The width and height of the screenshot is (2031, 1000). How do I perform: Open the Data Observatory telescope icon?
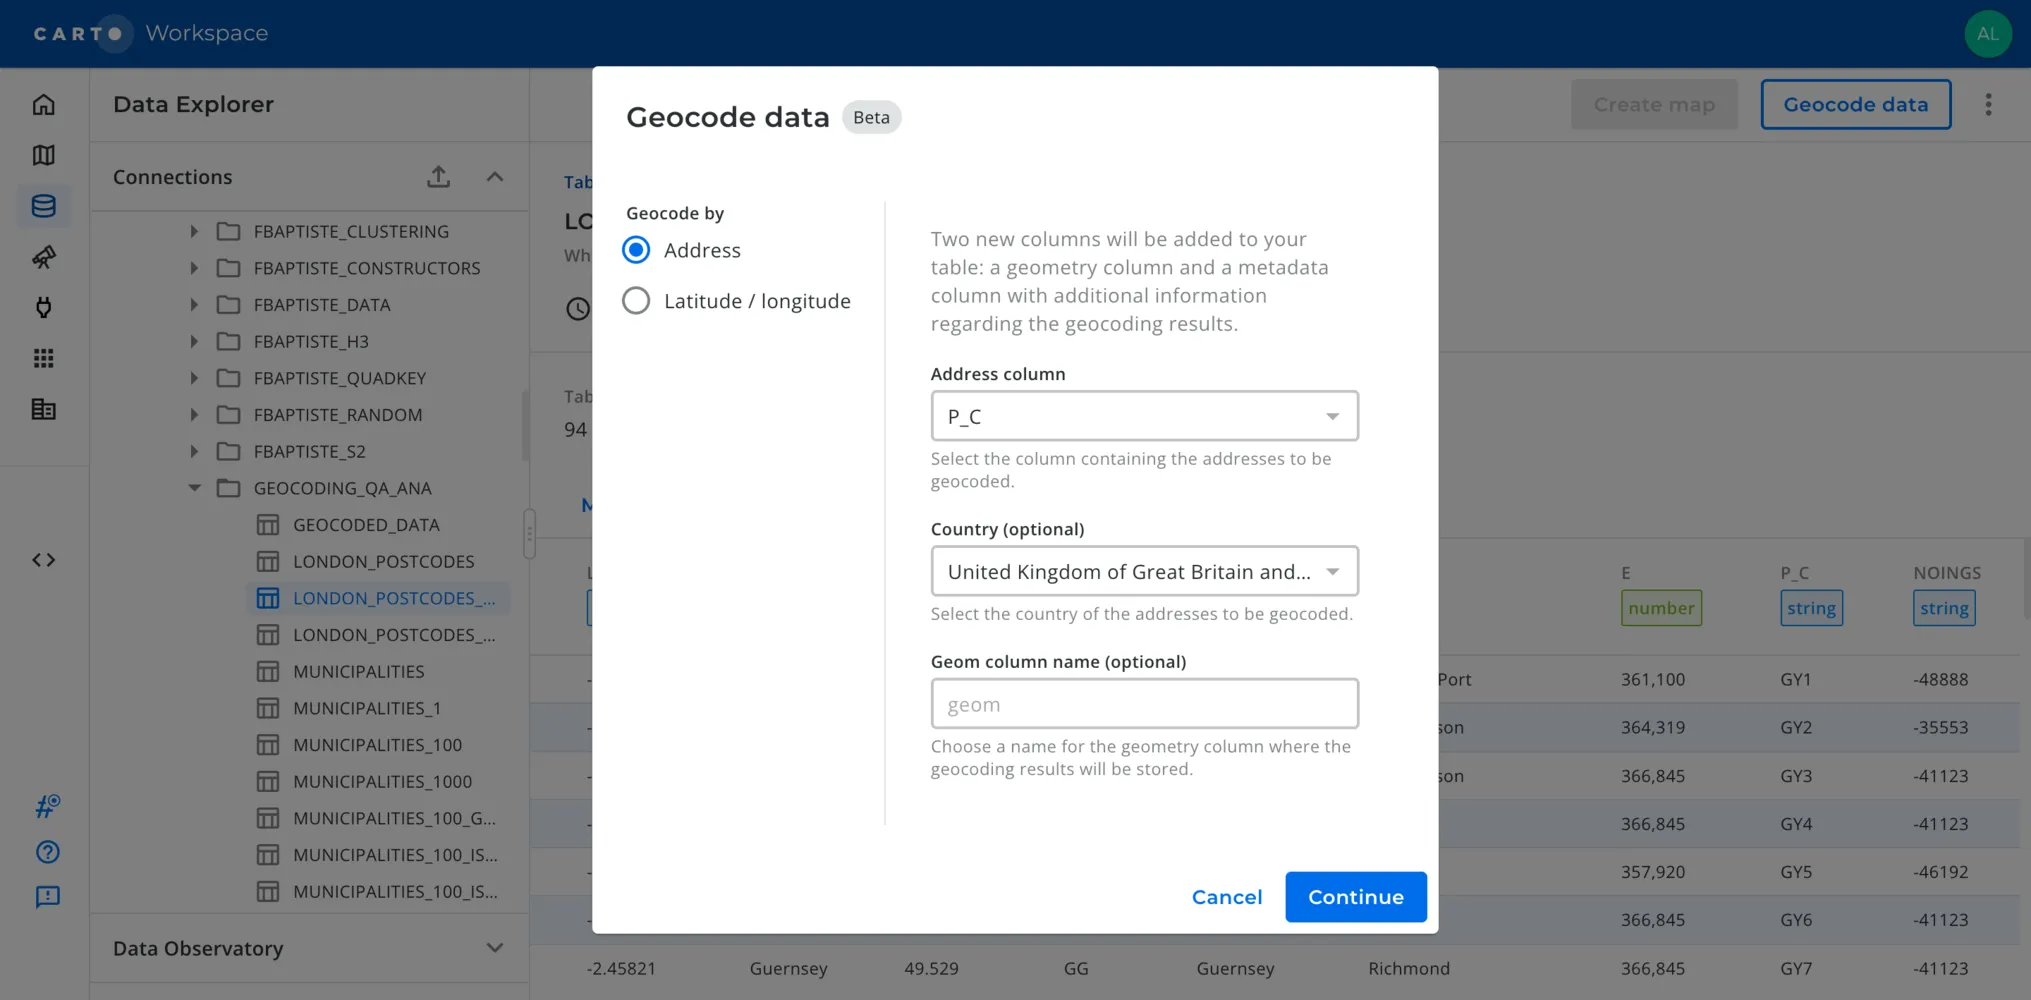44,258
